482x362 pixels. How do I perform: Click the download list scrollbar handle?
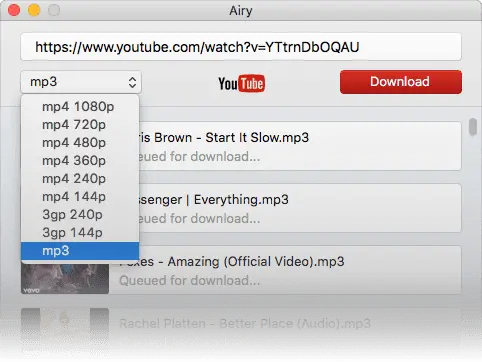click(x=473, y=127)
